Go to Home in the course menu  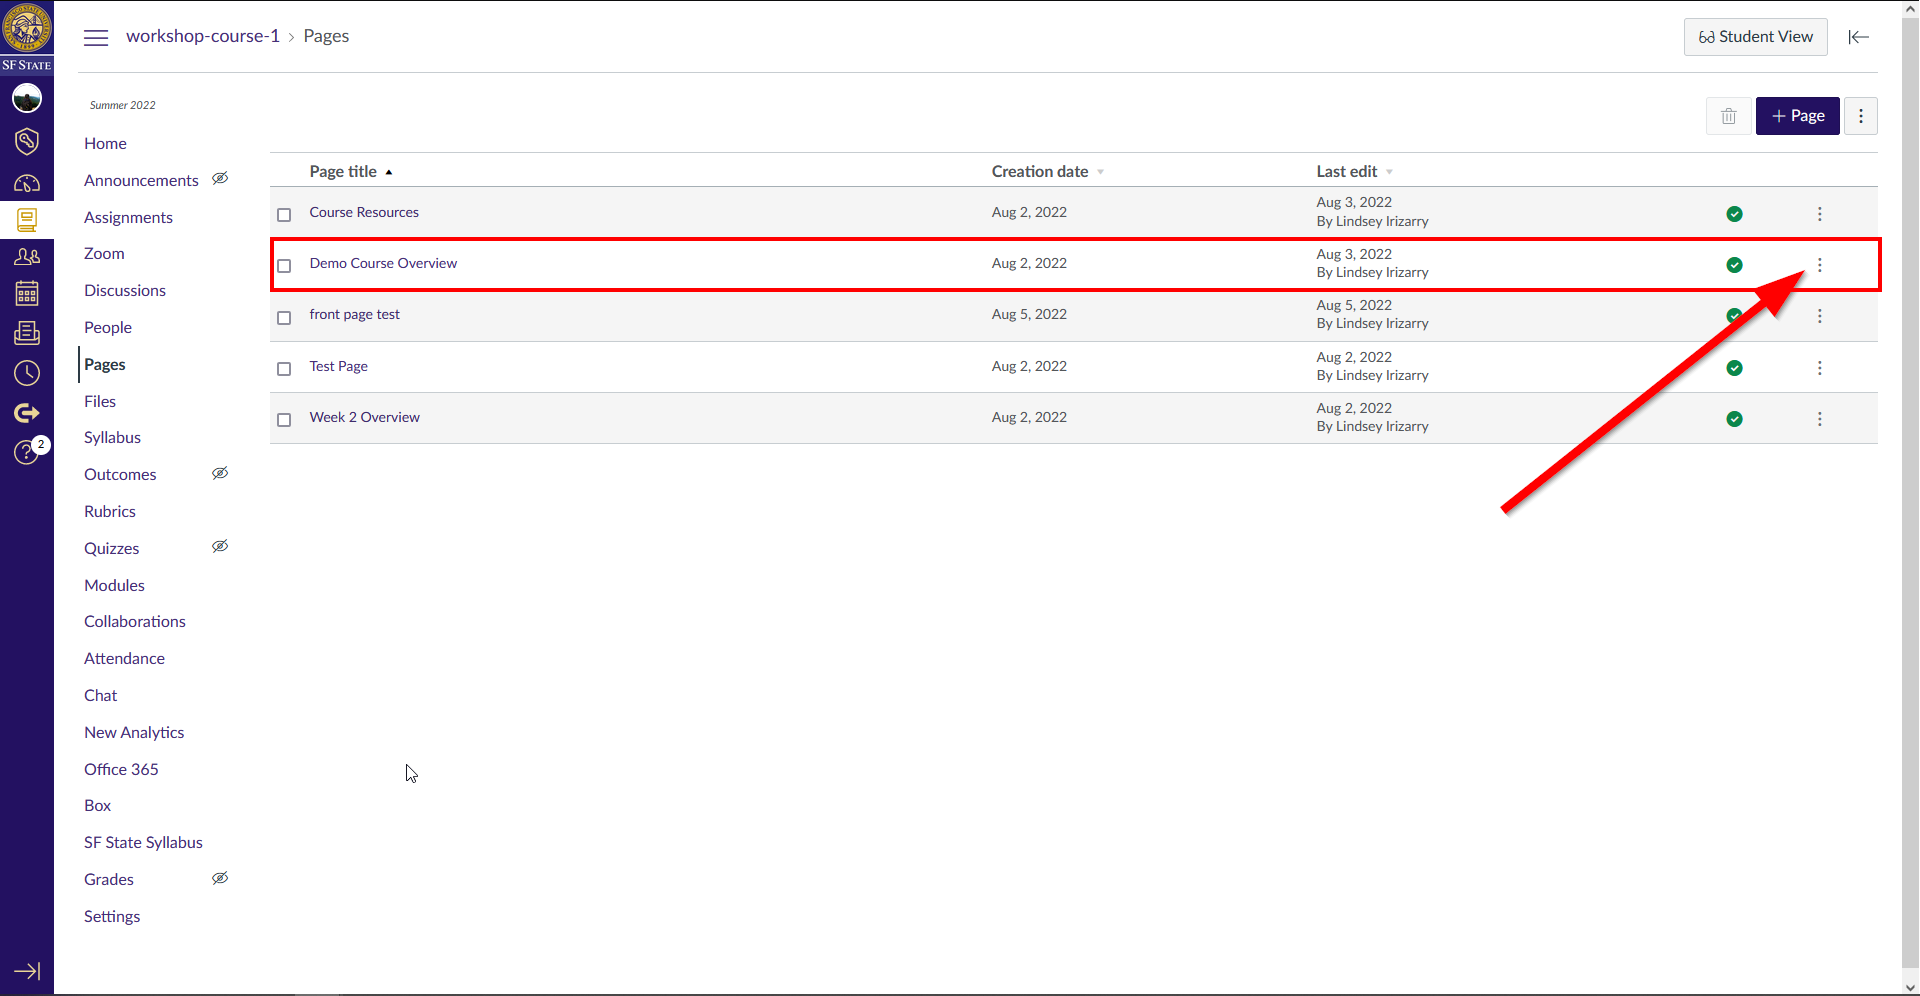click(105, 144)
